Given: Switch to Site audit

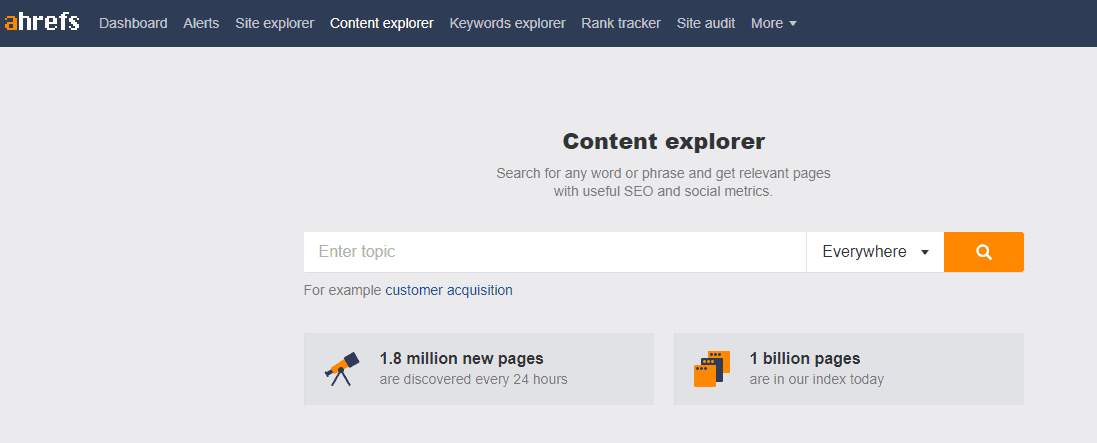Looking at the screenshot, I should [706, 23].
